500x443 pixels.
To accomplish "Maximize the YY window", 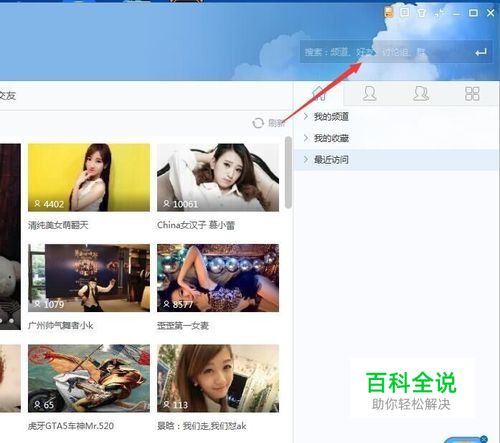I will tap(473, 13).
